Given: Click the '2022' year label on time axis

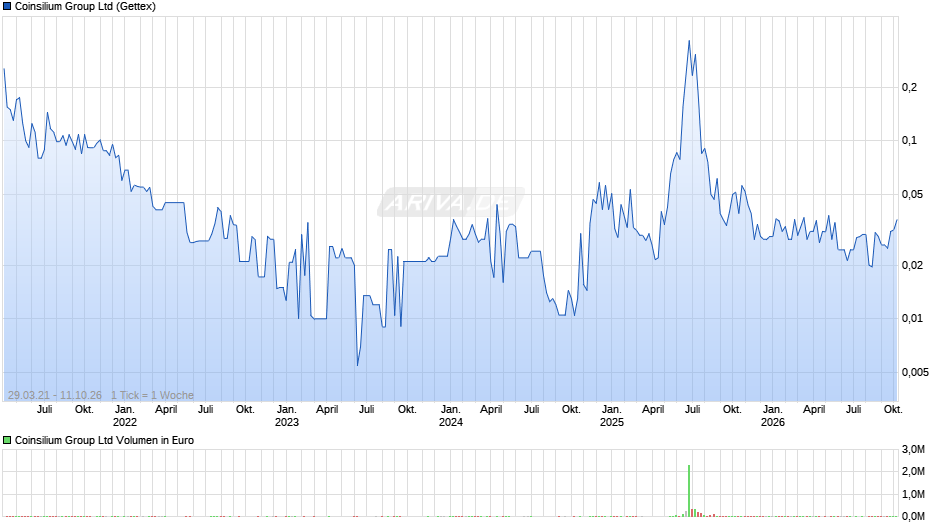Looking at the screenshot, I should 125,422.
